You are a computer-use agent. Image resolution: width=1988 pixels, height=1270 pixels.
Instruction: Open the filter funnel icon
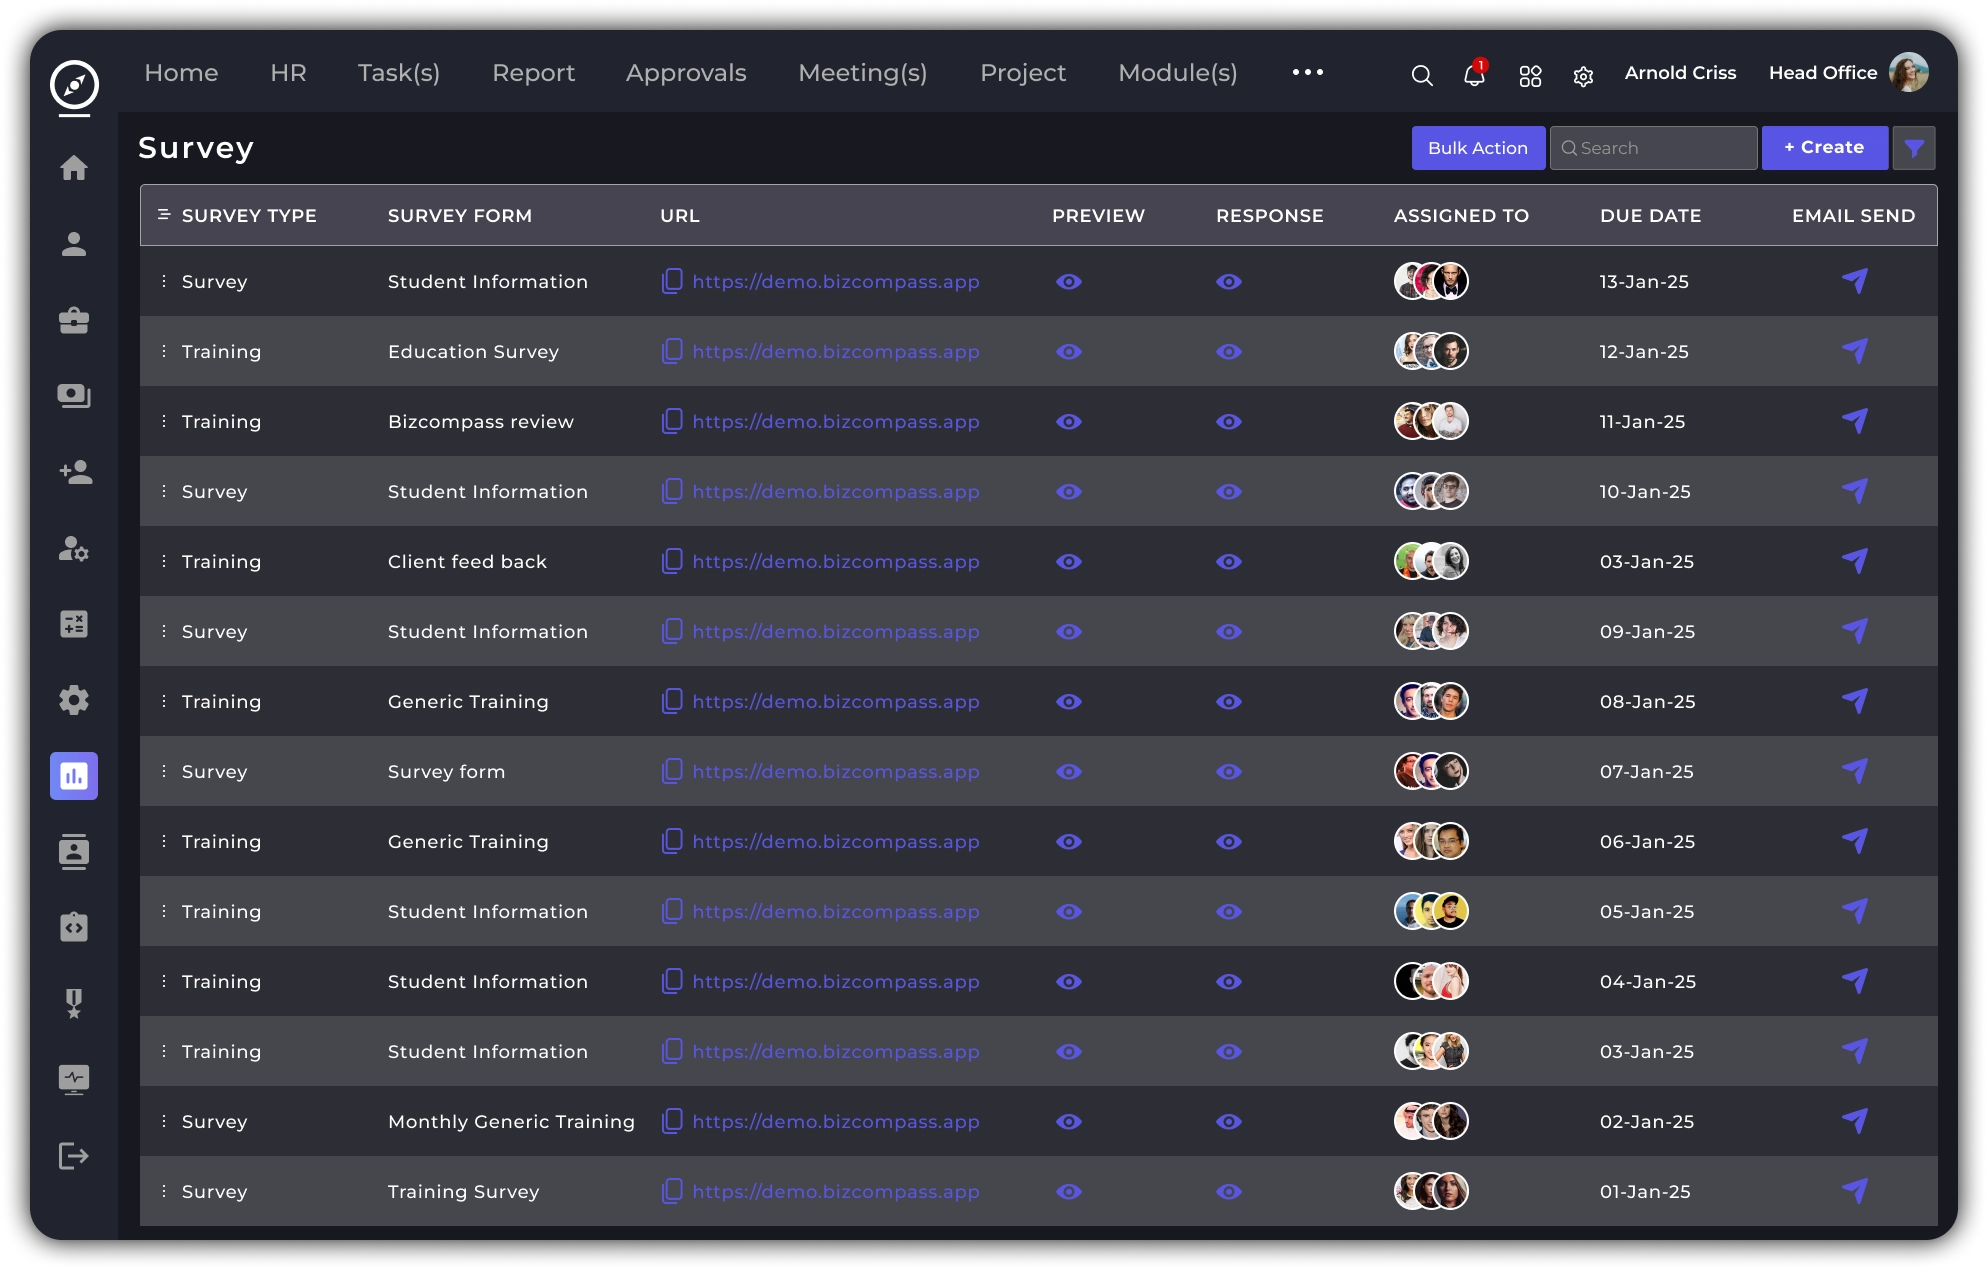click(x=1913, y=148)
